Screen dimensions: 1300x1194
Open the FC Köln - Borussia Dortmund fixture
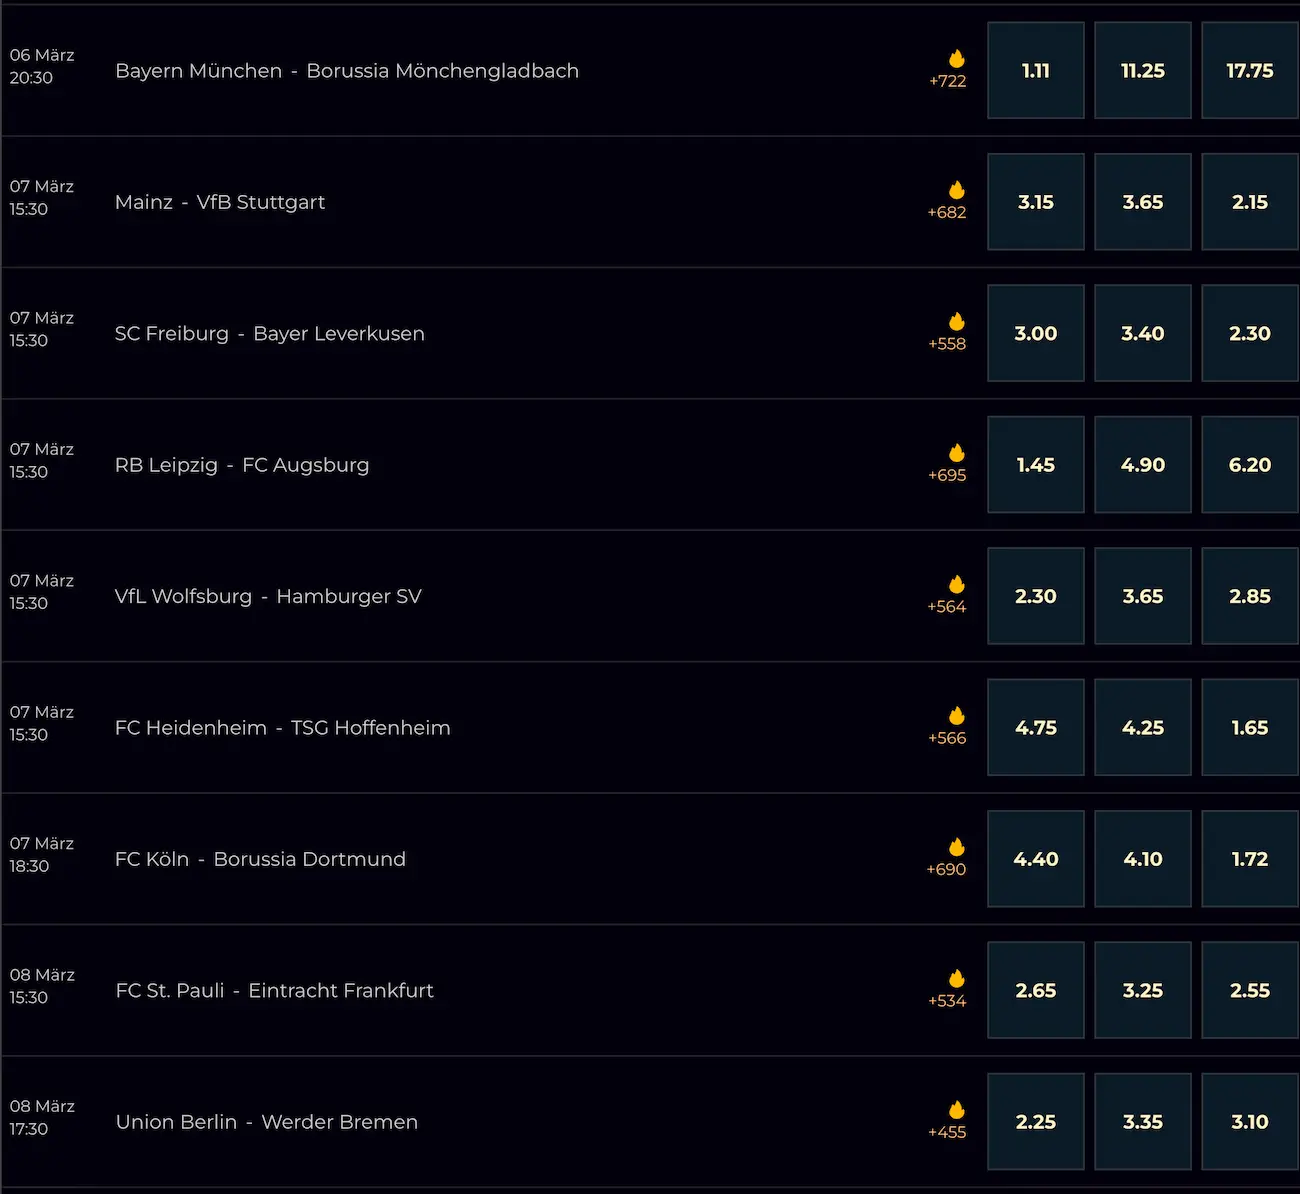pyautogui.click(x=260, y=858)
